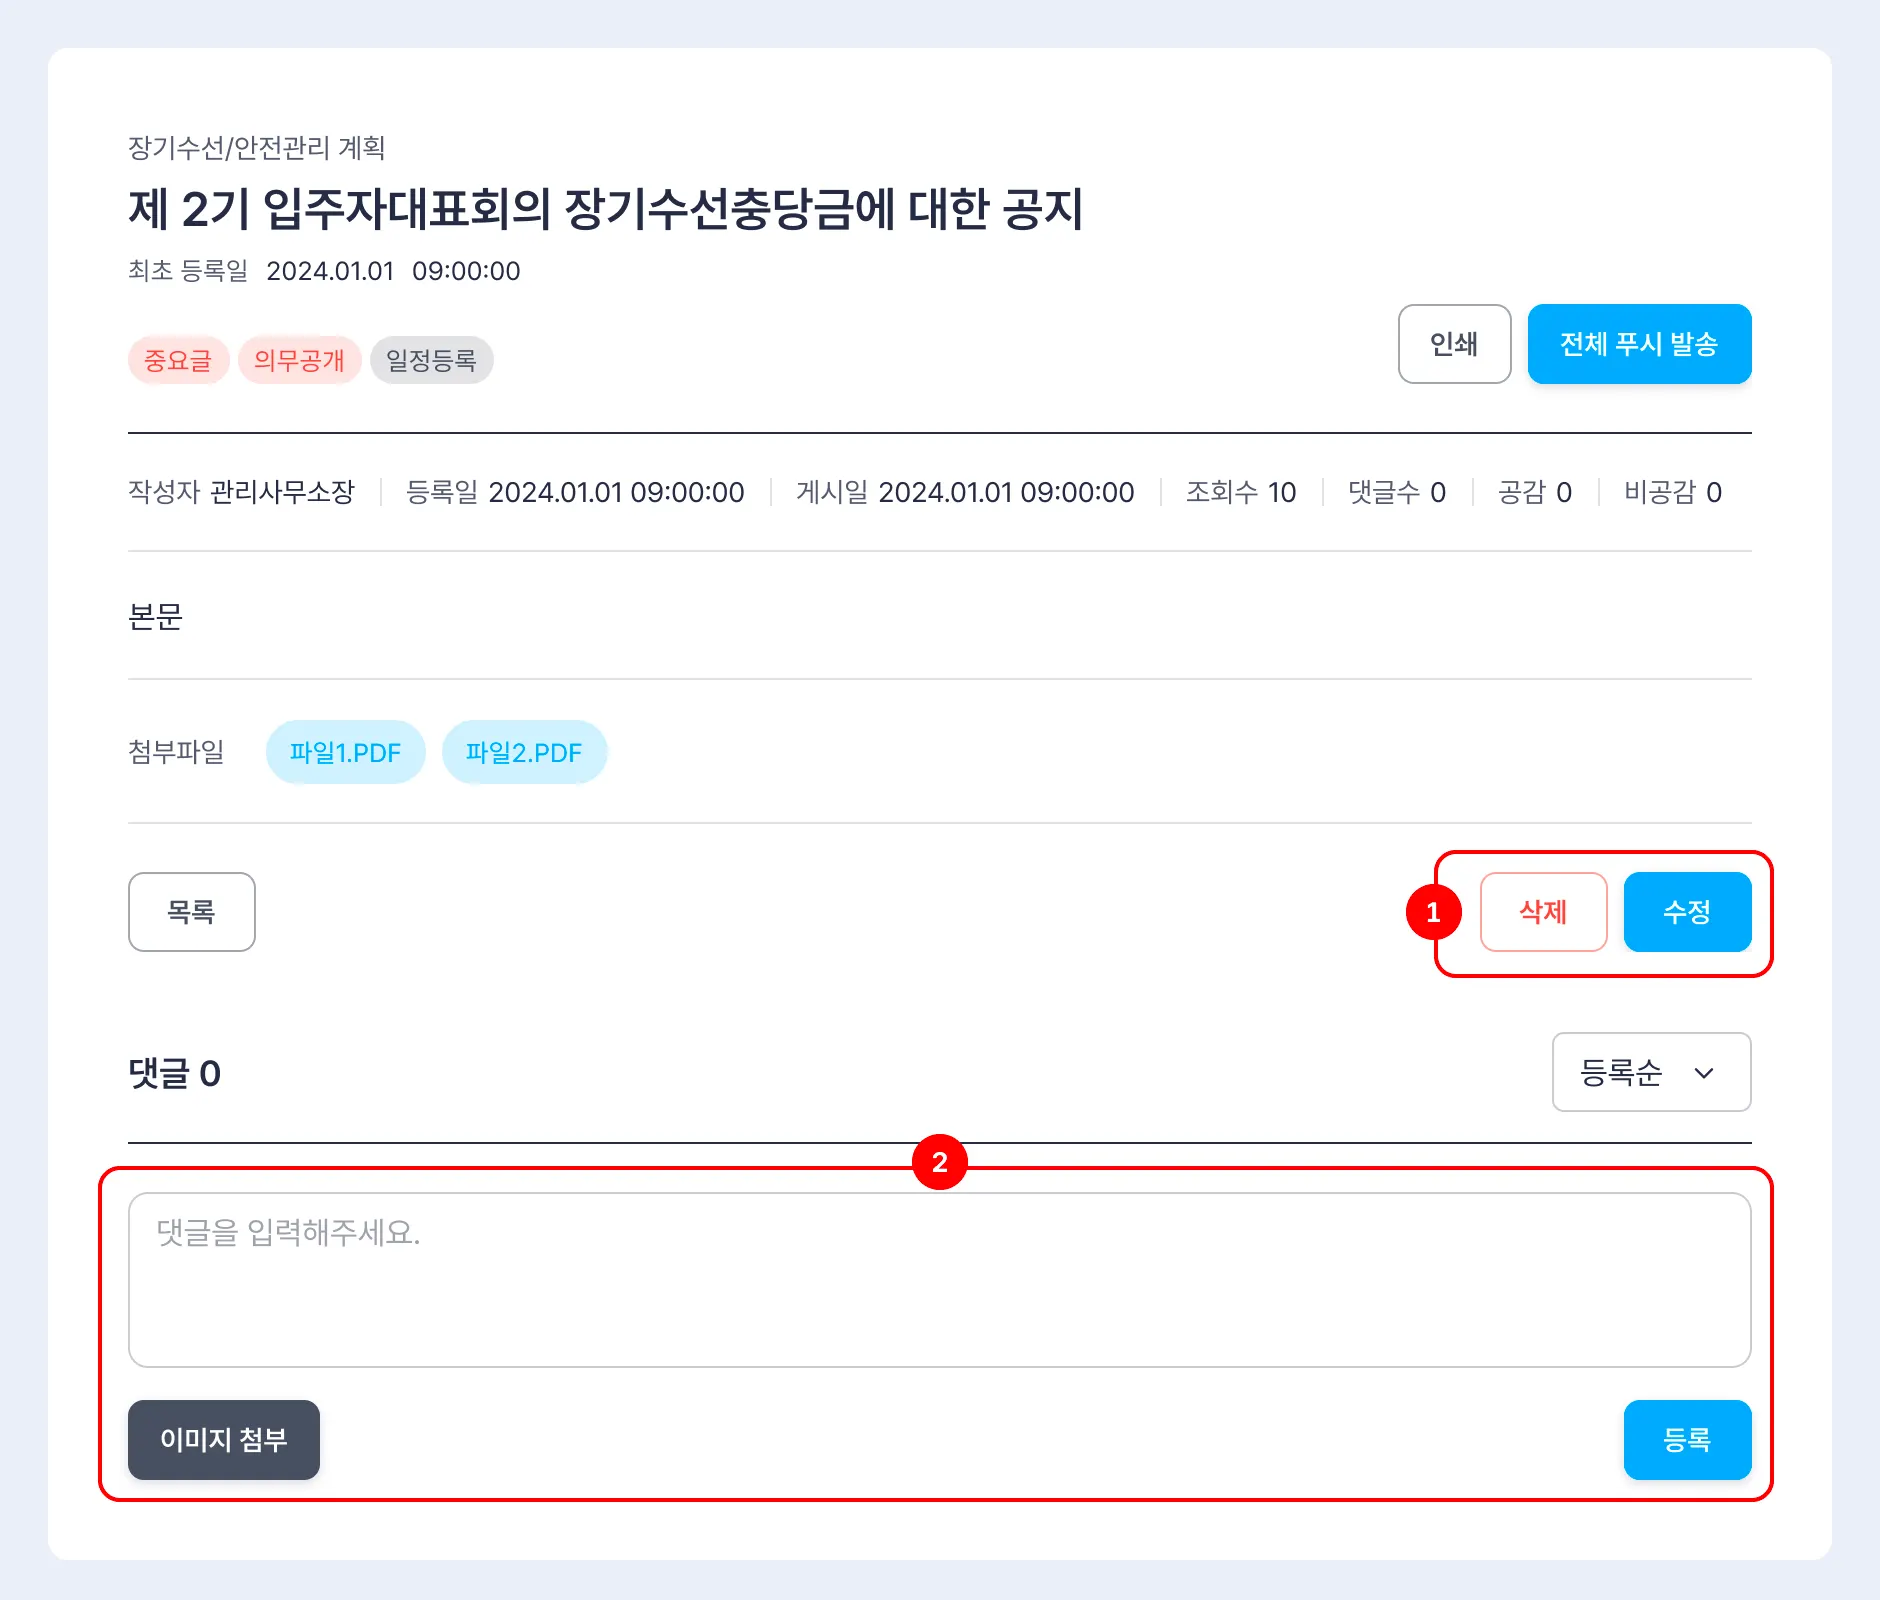Image resolution: width=1880 pixels, height=1600 pixels.
Task: Open the 파일2.PDF attachment
Action: click(x=524, y=752)
